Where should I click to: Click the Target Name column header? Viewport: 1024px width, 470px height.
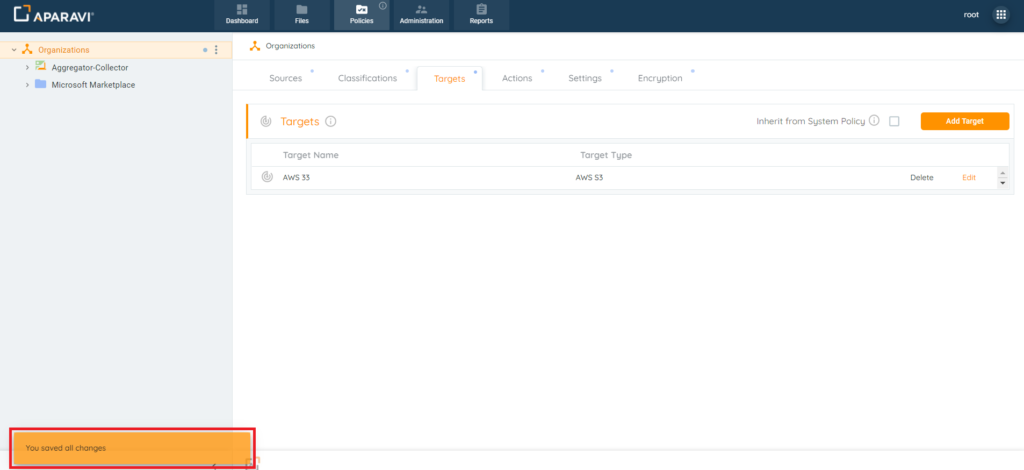(311, 155)
